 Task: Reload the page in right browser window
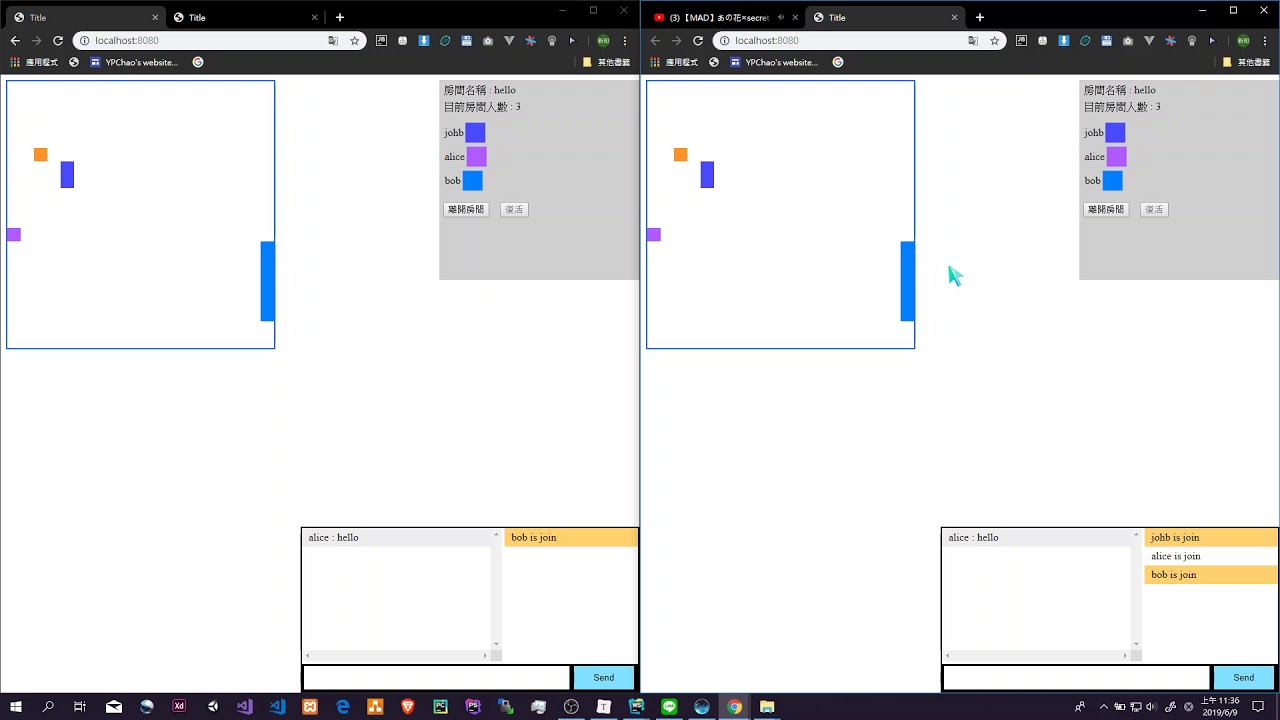(x=698, y=41)
